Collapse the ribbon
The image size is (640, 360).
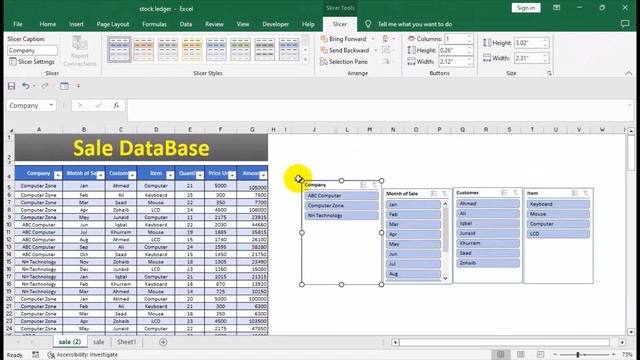(x=628, y=73)
